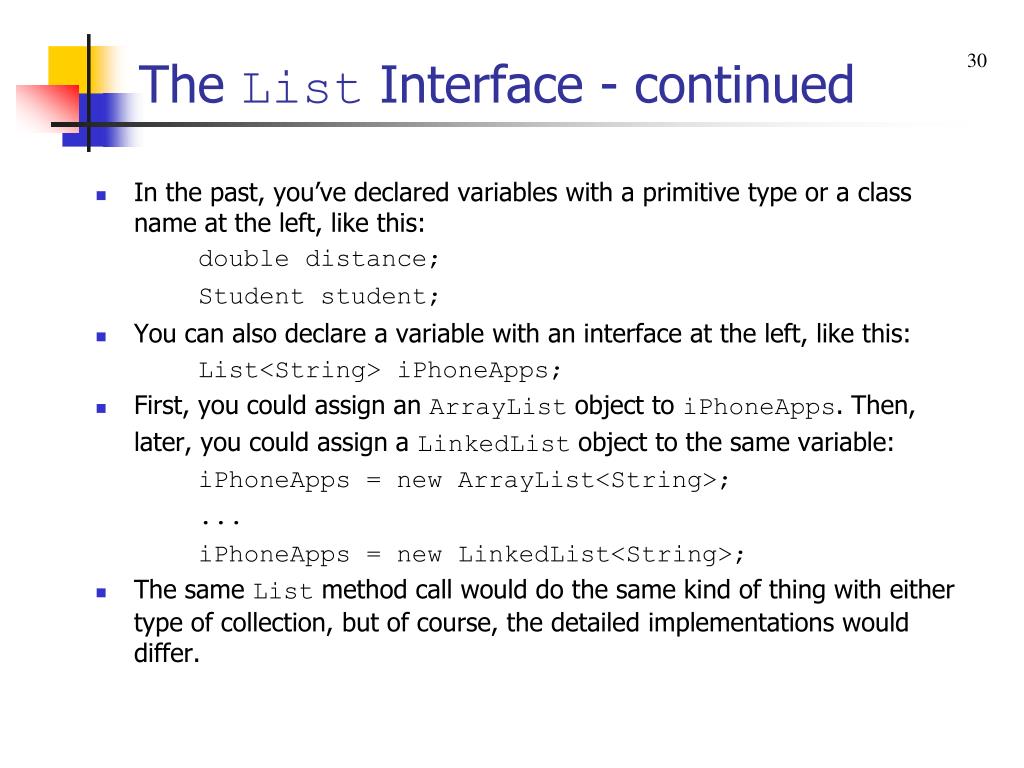Click the bullet beside 'The same List method'

click(101, 593)
